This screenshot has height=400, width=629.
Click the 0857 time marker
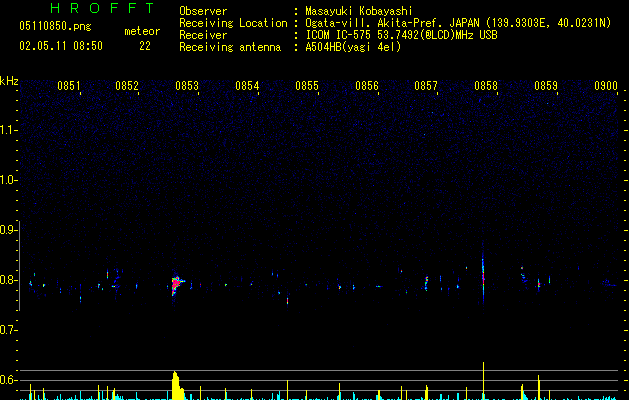click(x=426, y=86)
